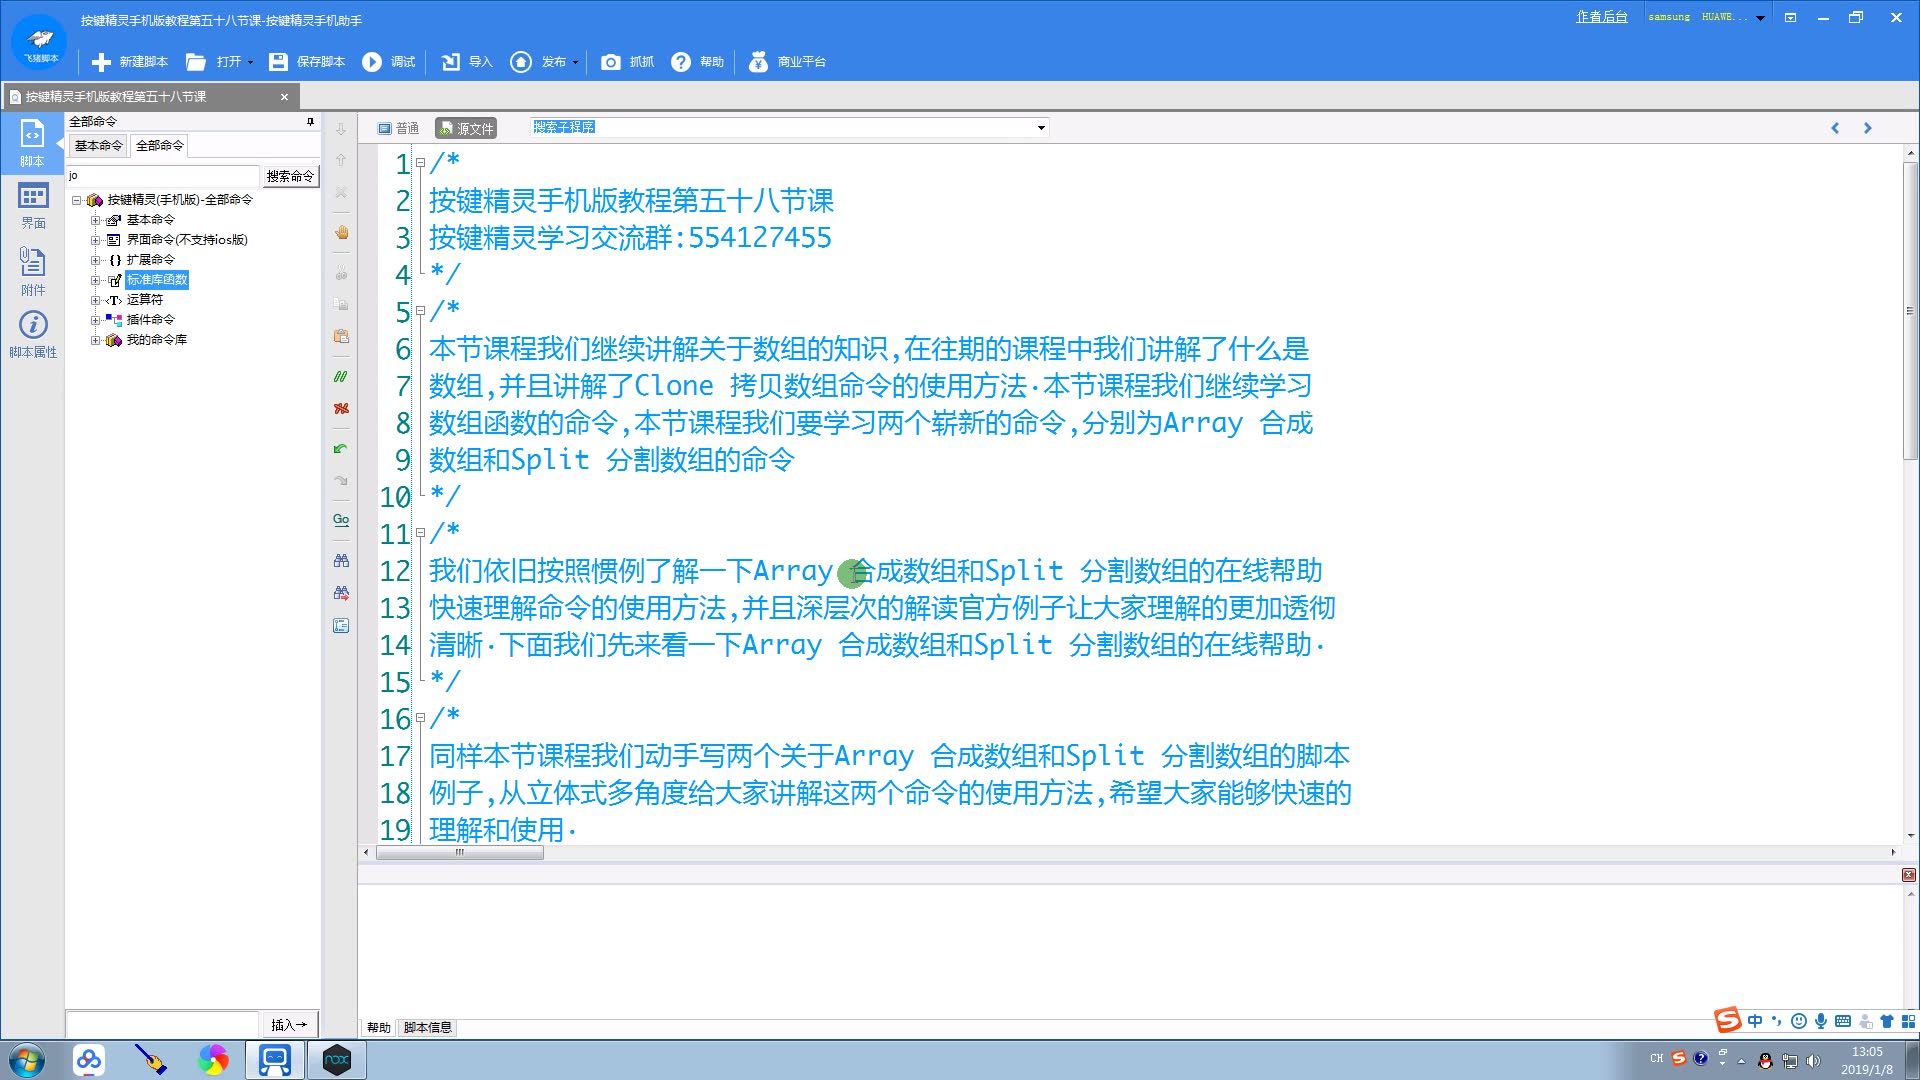Screen dimensions: 1920x1080
Task: Switch to the 全部命令 tab
Action: [158, 145]
